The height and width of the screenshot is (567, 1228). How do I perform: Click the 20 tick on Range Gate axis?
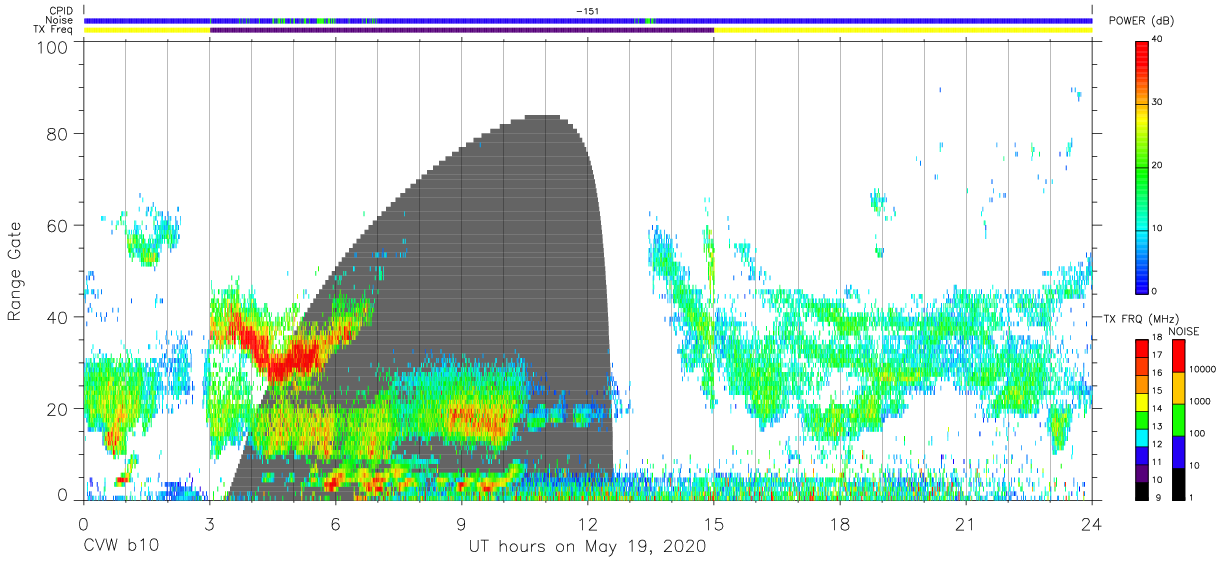(x=56, y=410)
